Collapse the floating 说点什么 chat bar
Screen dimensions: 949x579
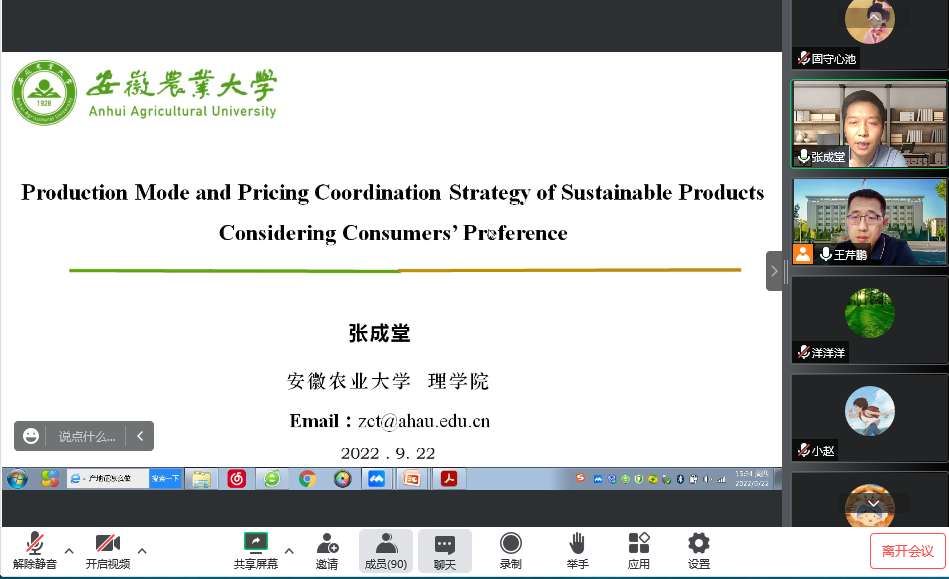140,436
